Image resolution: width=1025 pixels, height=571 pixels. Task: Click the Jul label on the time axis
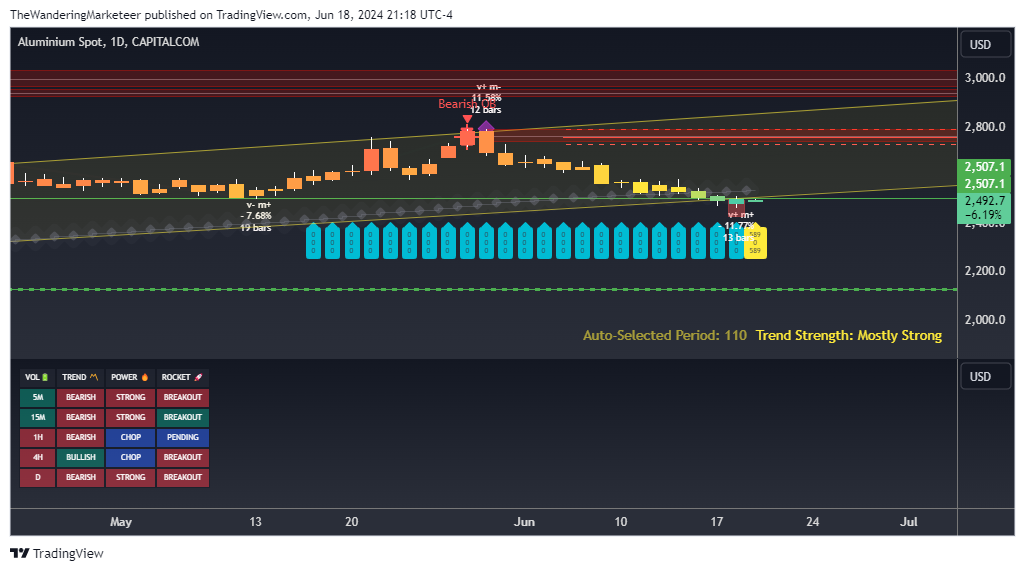pyautogui.click(x=909, y=522)
